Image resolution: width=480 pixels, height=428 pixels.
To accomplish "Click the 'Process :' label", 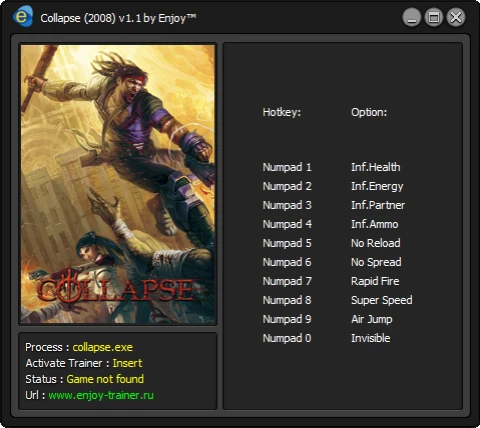I will coord(47,347).
